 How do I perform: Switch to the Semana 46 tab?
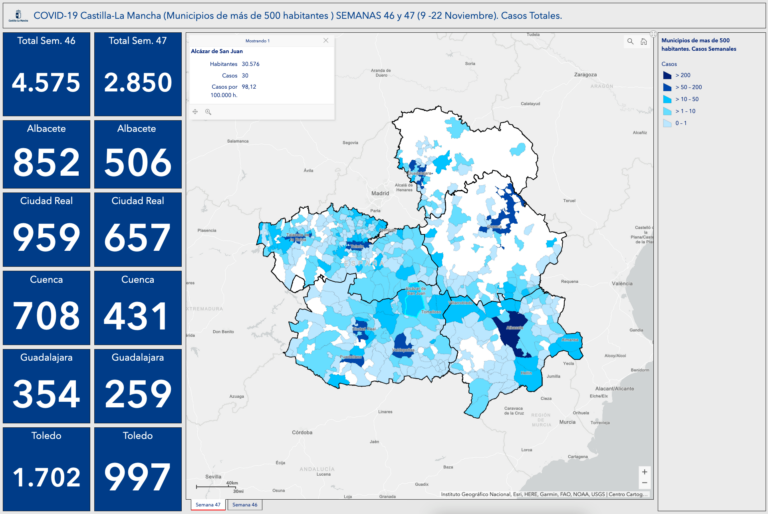[243, 506]
